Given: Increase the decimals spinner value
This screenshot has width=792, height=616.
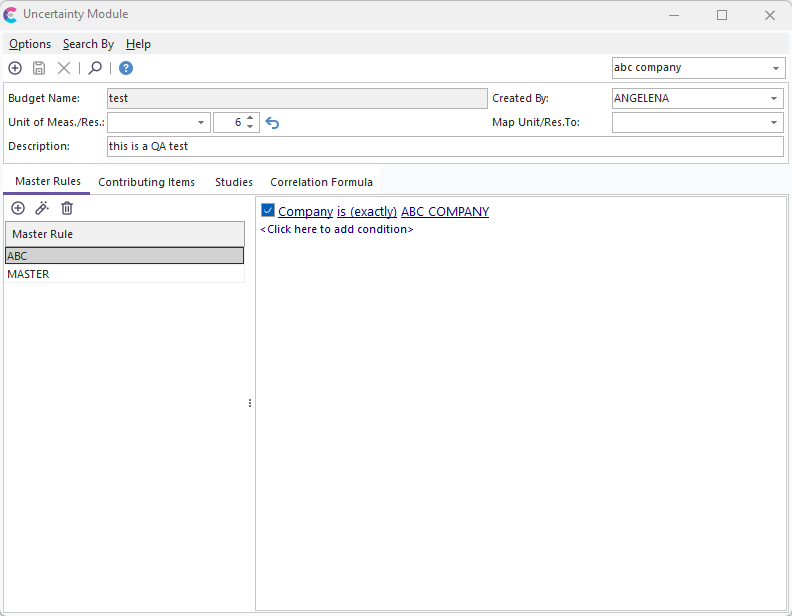Looking at the screenshot, I should pos(250,117).
